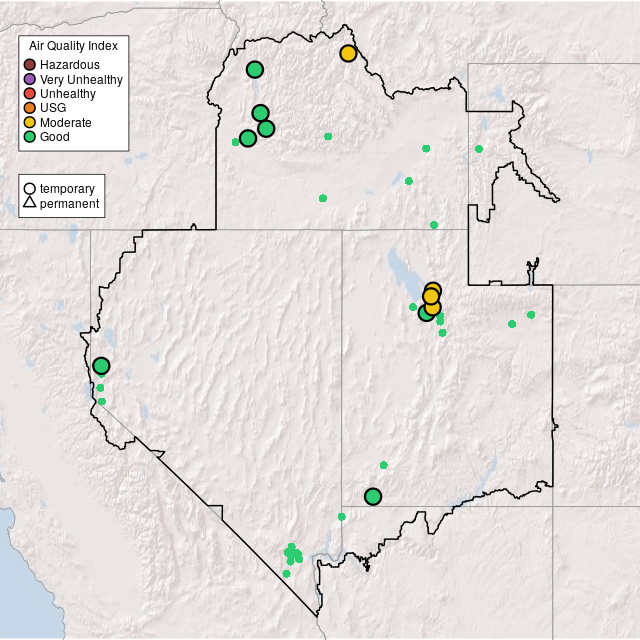640x640 pixels.
Task: Click the large green marker on the western boundary
Action: coord(101,366)
